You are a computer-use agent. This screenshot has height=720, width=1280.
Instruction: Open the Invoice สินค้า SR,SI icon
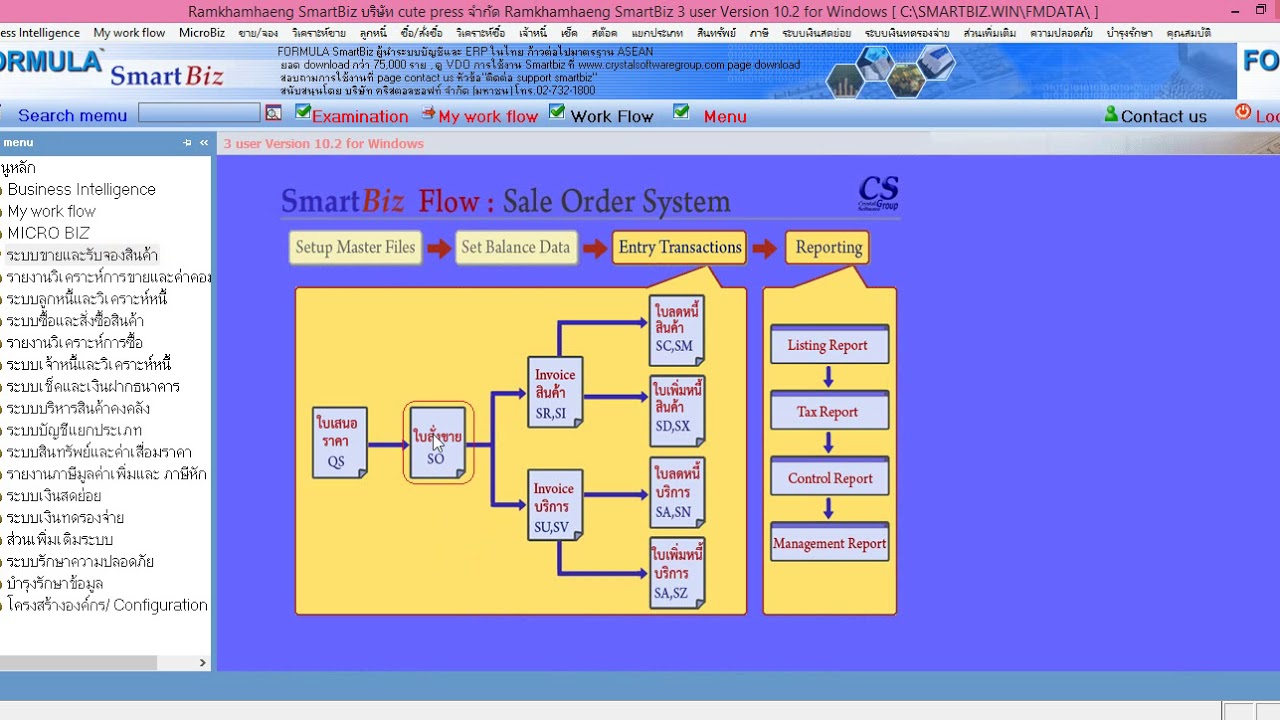(555, 392)
